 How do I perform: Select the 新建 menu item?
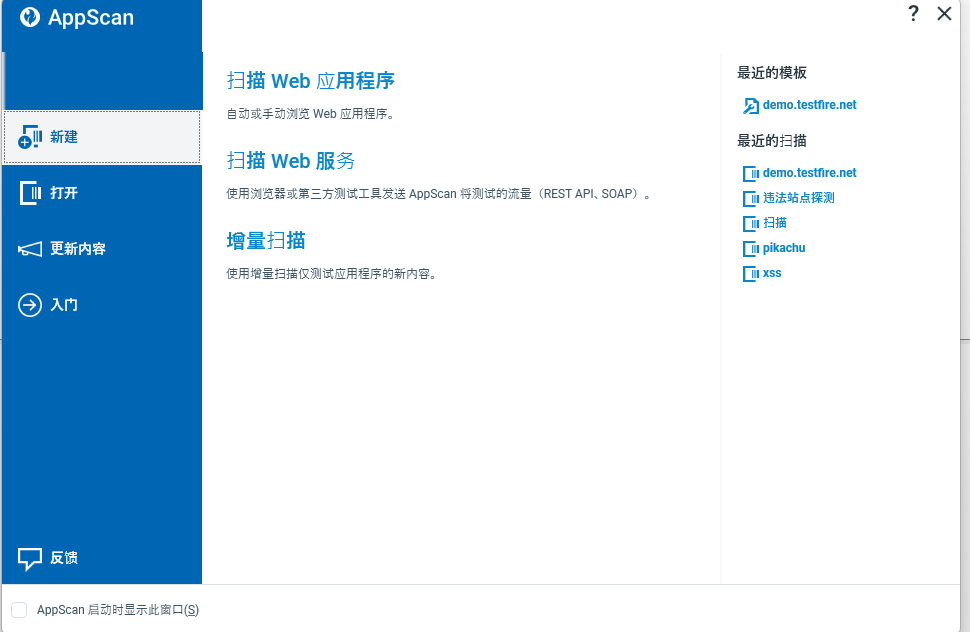coord(102,137)
